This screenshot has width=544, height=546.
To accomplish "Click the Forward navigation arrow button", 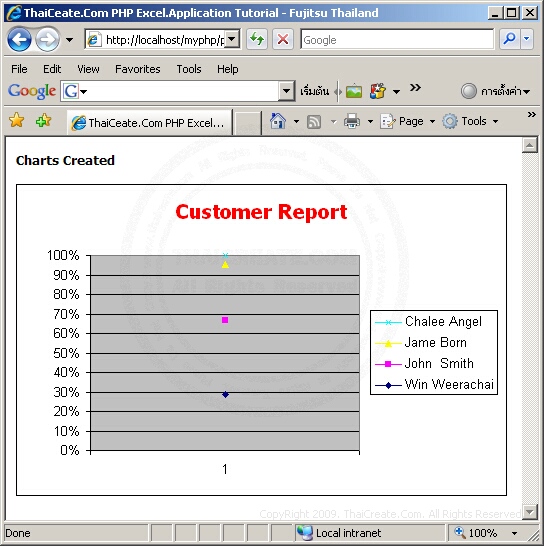I will point(48,40).
